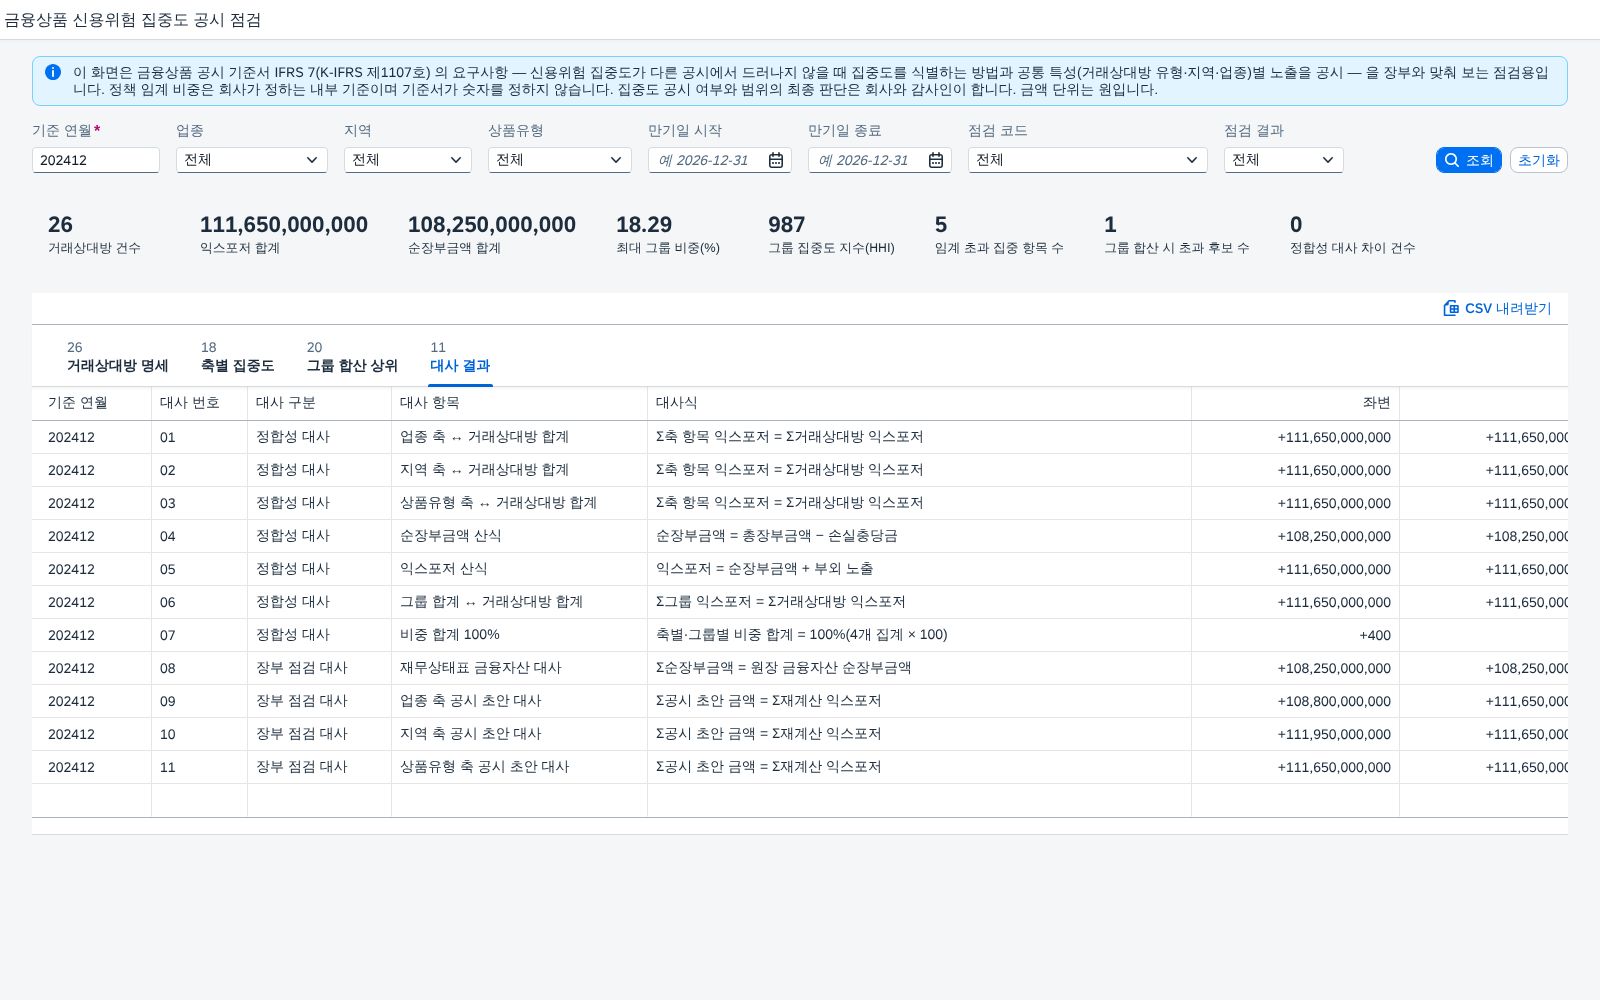Click the +108,800,000,000 좌변 value
The width and height of the screenshot is (1600, 1000).
[x=1334, y=701]
